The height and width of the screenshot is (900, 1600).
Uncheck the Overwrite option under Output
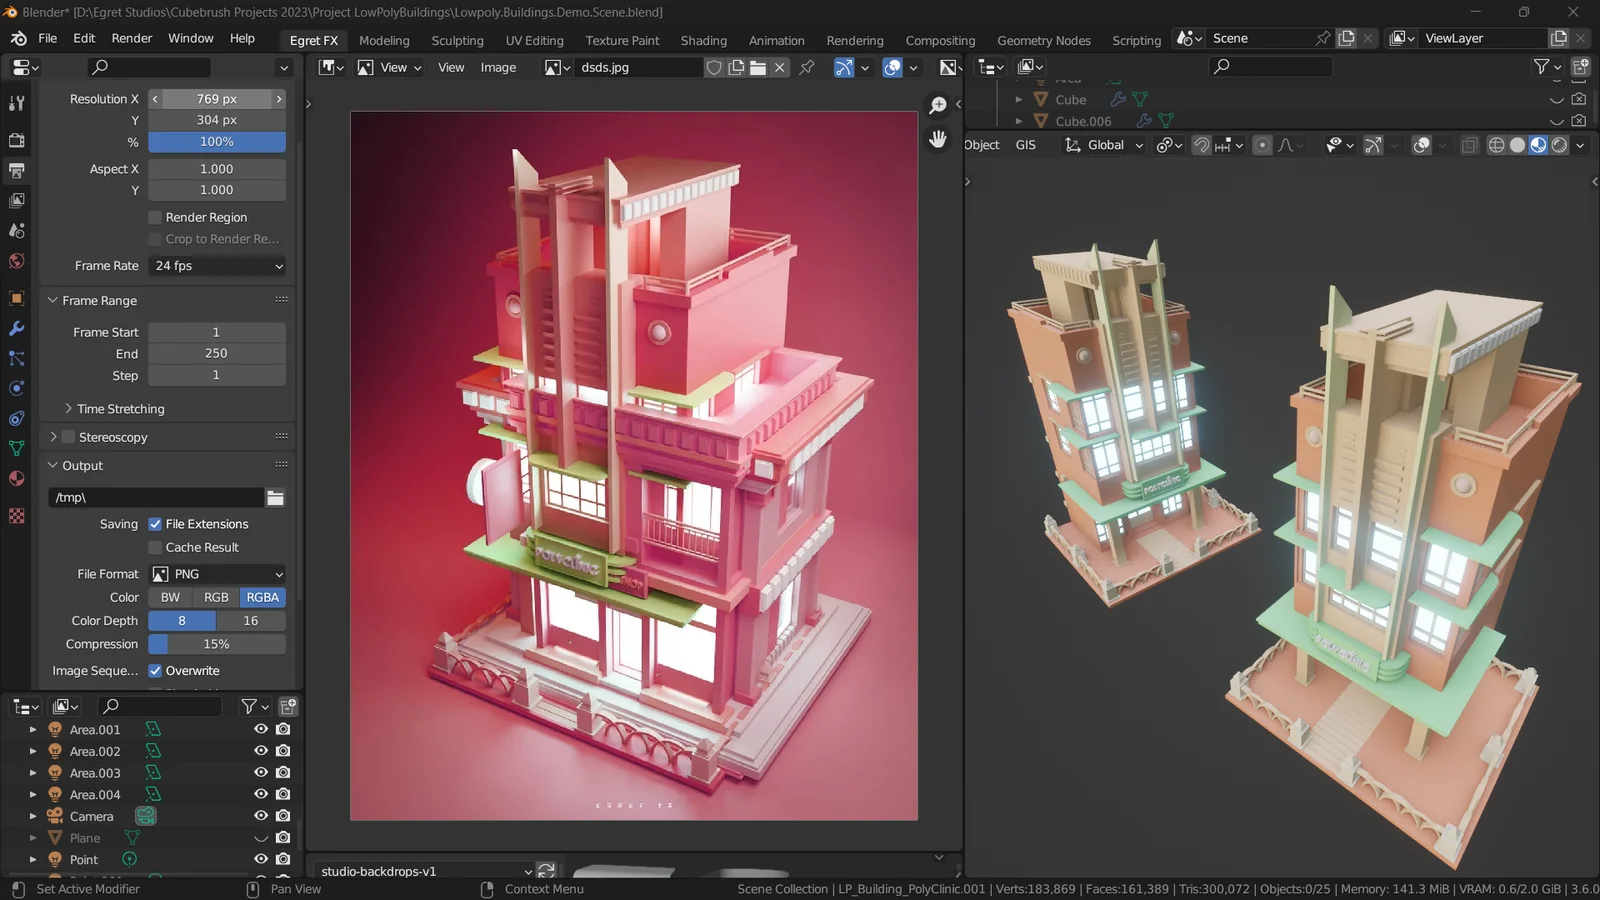[156, 670]
